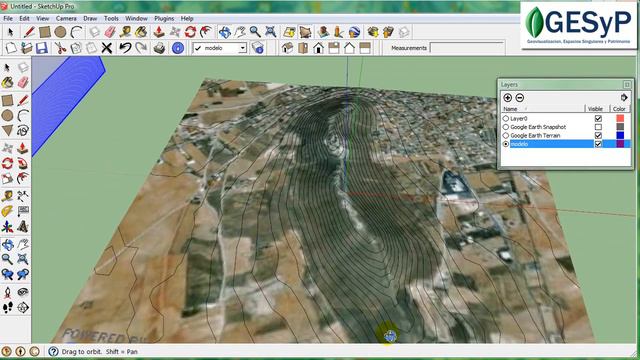Toggle visibility of modelo layer
The height and width of the screenshot is (360, 640).
coord(598,144)
